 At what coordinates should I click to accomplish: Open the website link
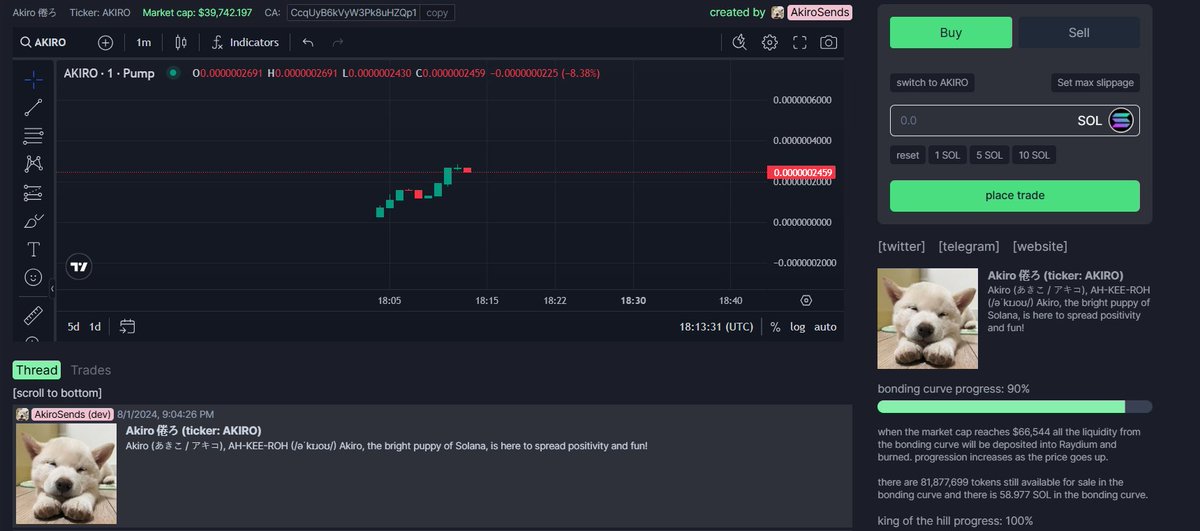[1040, 246]
